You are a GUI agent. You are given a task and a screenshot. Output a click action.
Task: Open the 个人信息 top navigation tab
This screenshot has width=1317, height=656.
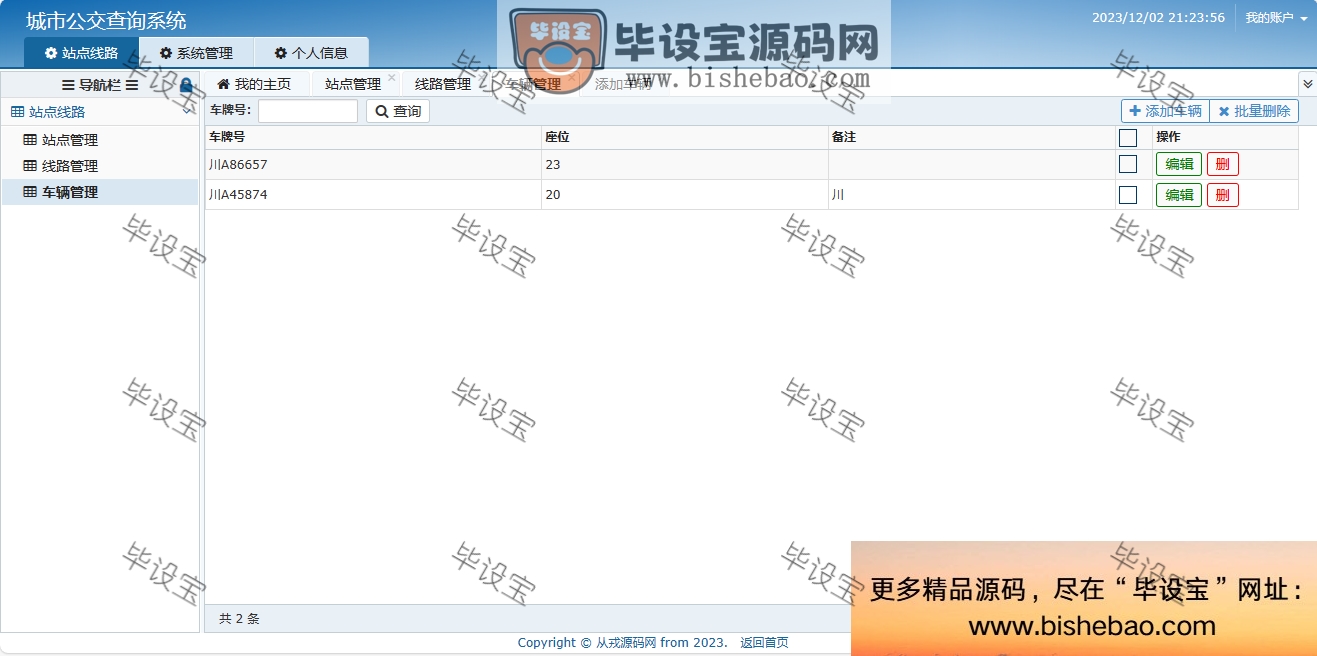coord(312,53)
